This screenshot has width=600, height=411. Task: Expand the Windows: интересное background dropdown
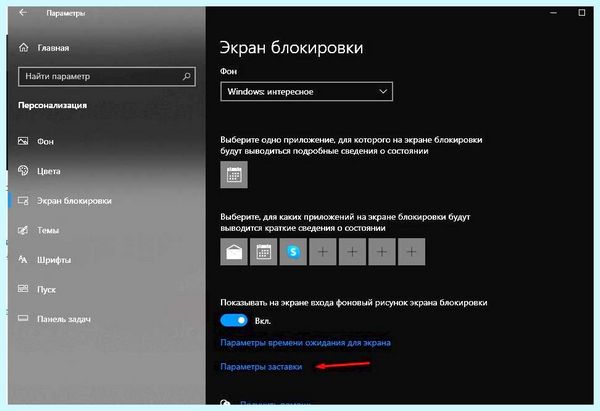(307, 91)
